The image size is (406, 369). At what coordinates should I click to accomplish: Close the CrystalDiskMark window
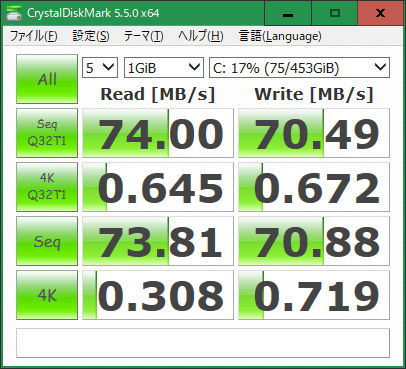(380, 13)
